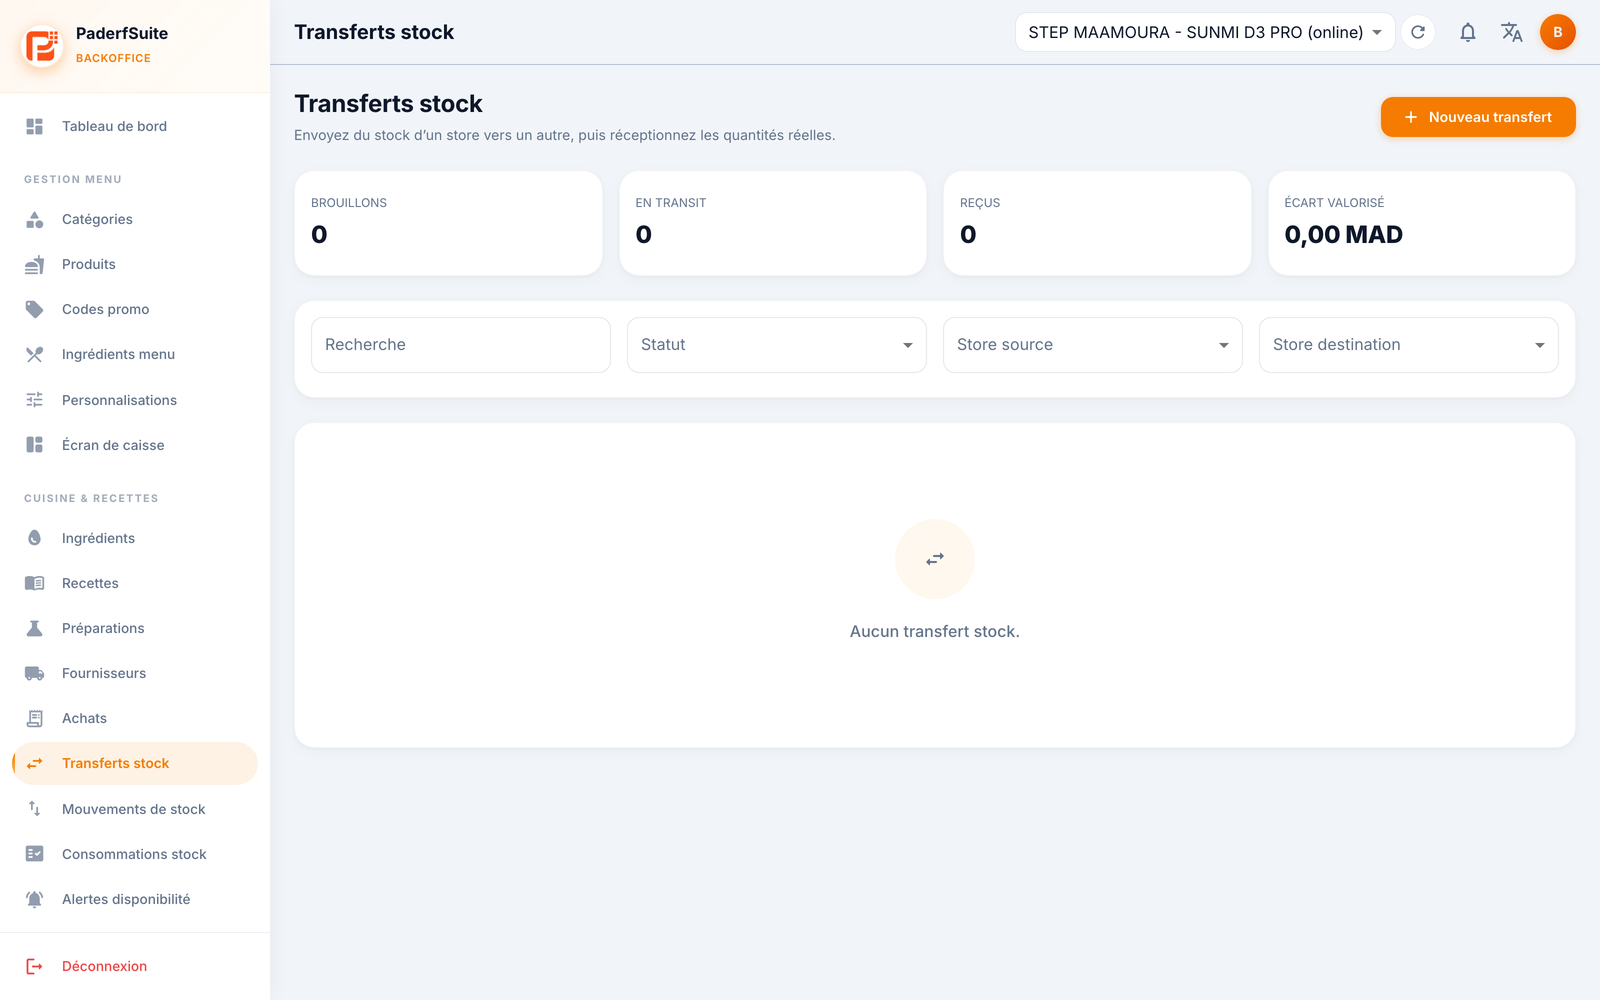Open the Produits menu item
The height and width of the screenshot is (1000, 1600).
[x=135, y=264]
